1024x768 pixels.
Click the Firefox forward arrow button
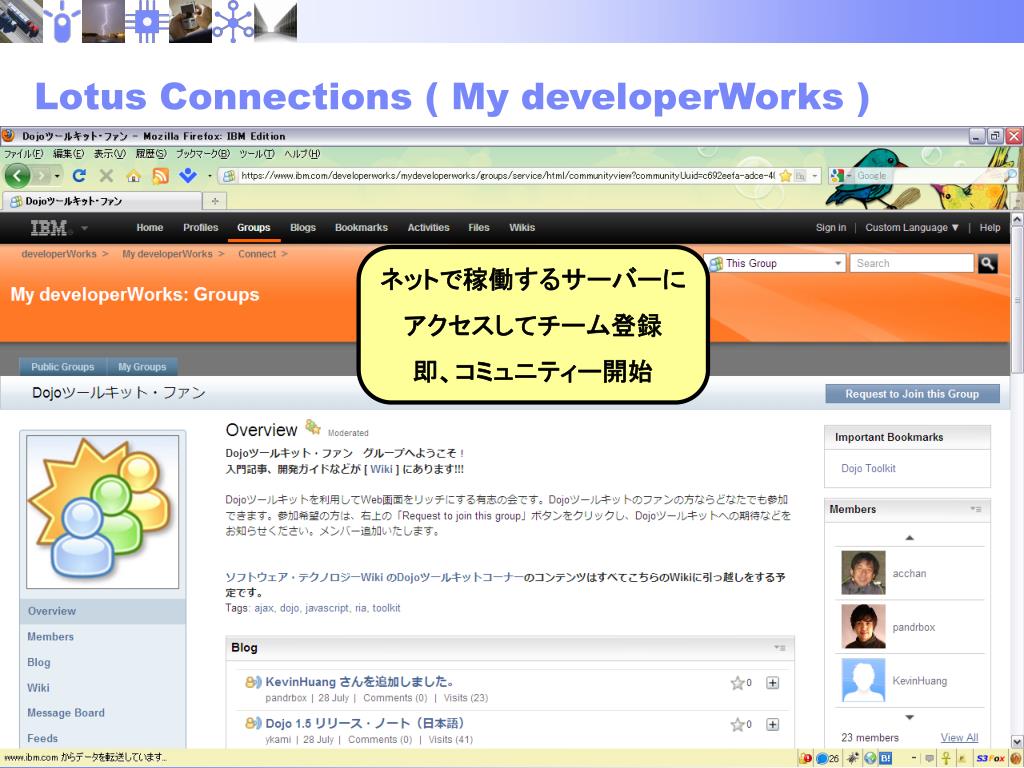(42, 176)
